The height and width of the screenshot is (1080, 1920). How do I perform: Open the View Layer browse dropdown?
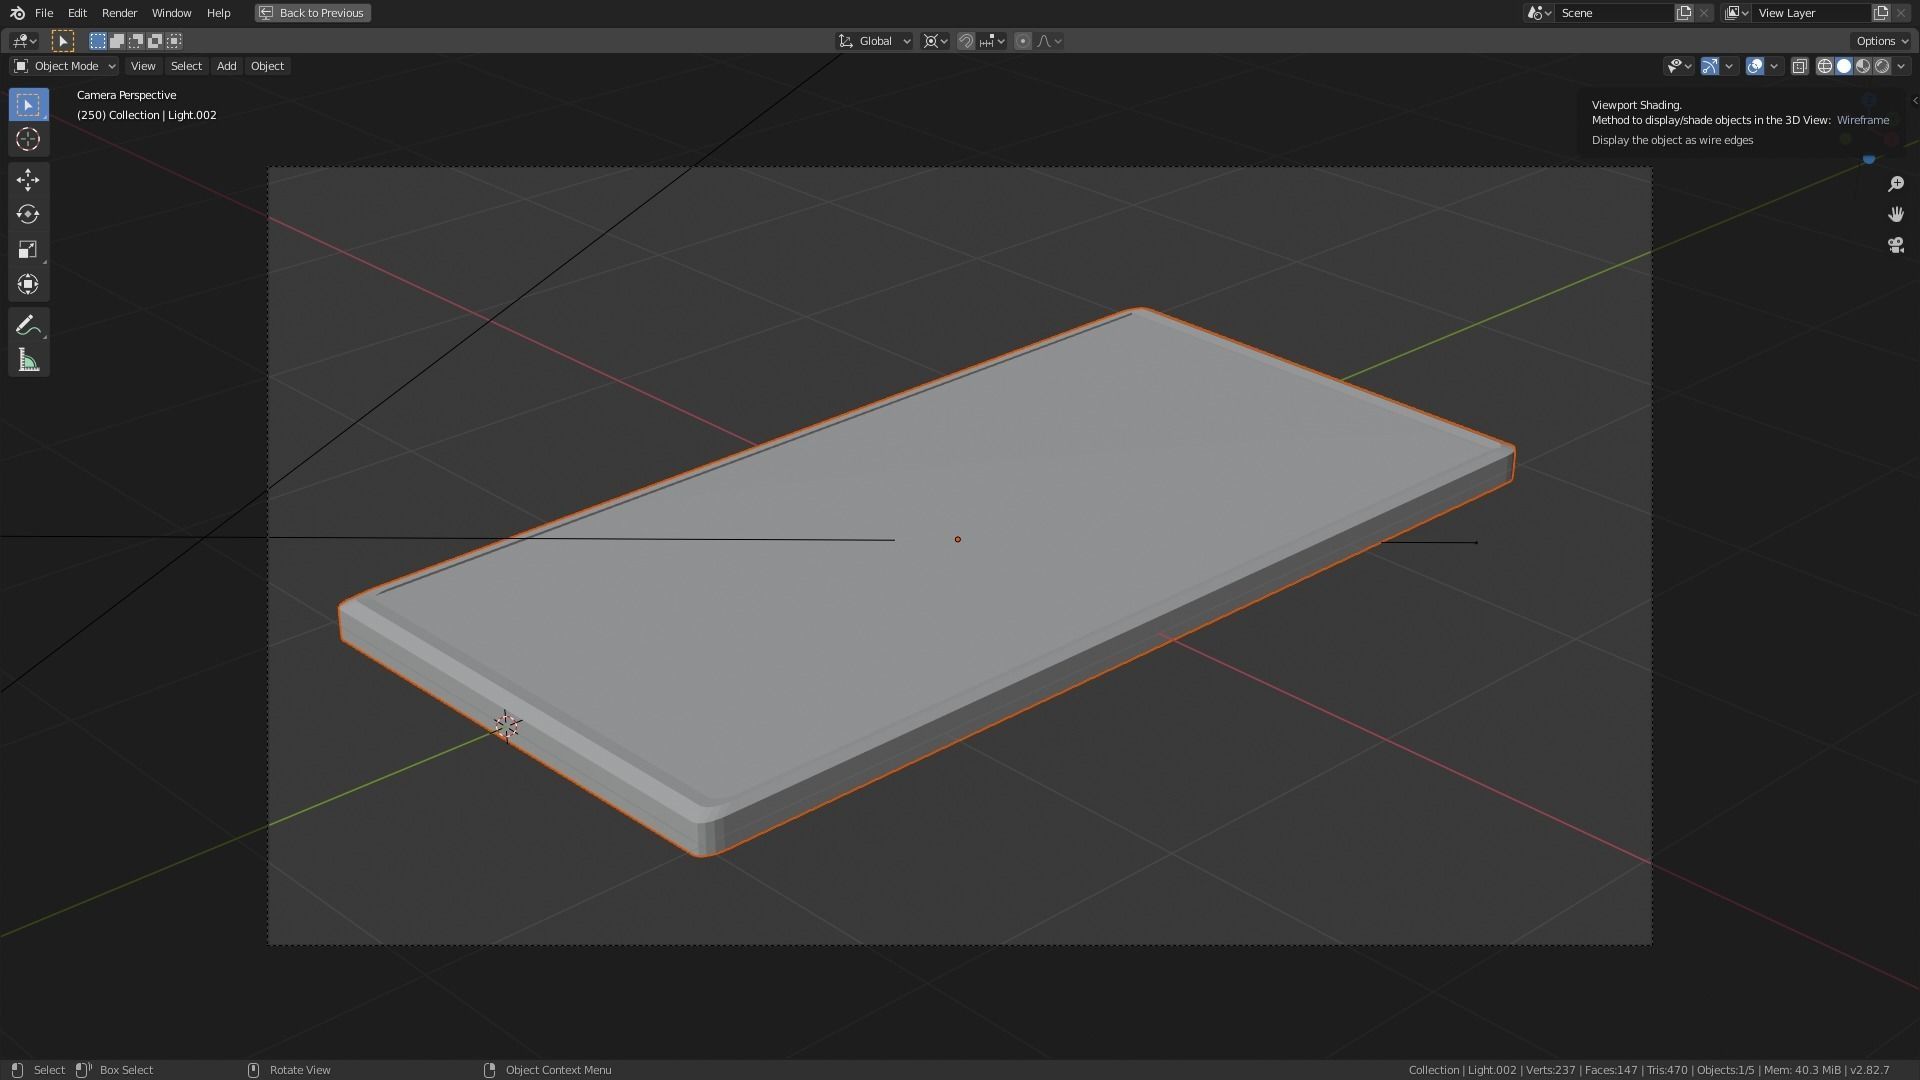pos(1736,13)
